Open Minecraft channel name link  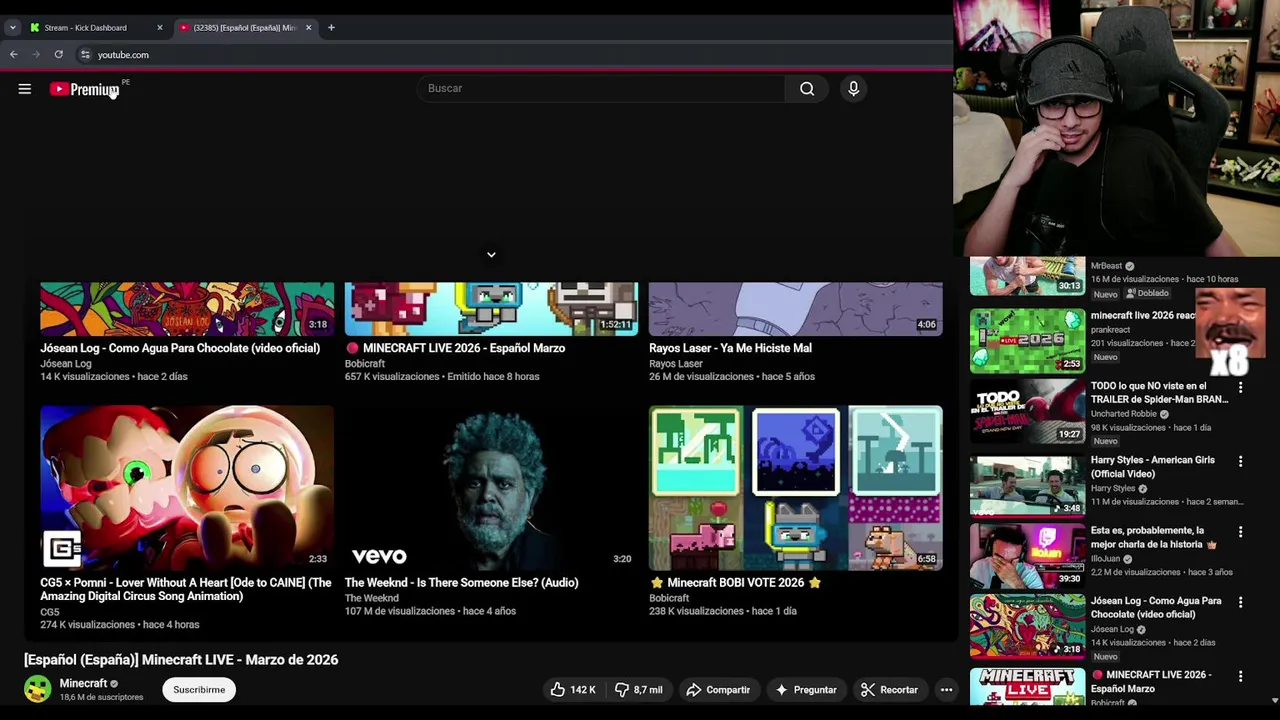coord(83,684)
